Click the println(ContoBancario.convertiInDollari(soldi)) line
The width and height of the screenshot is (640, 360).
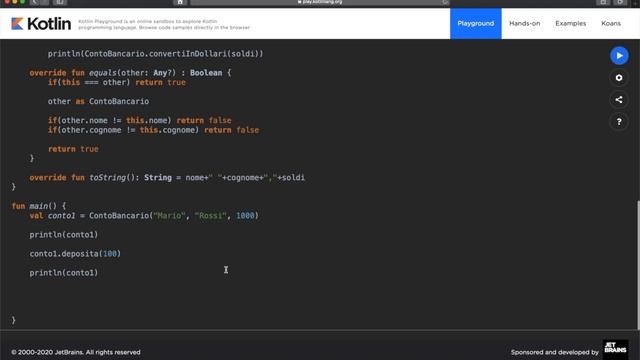click(x=156, y=53)
